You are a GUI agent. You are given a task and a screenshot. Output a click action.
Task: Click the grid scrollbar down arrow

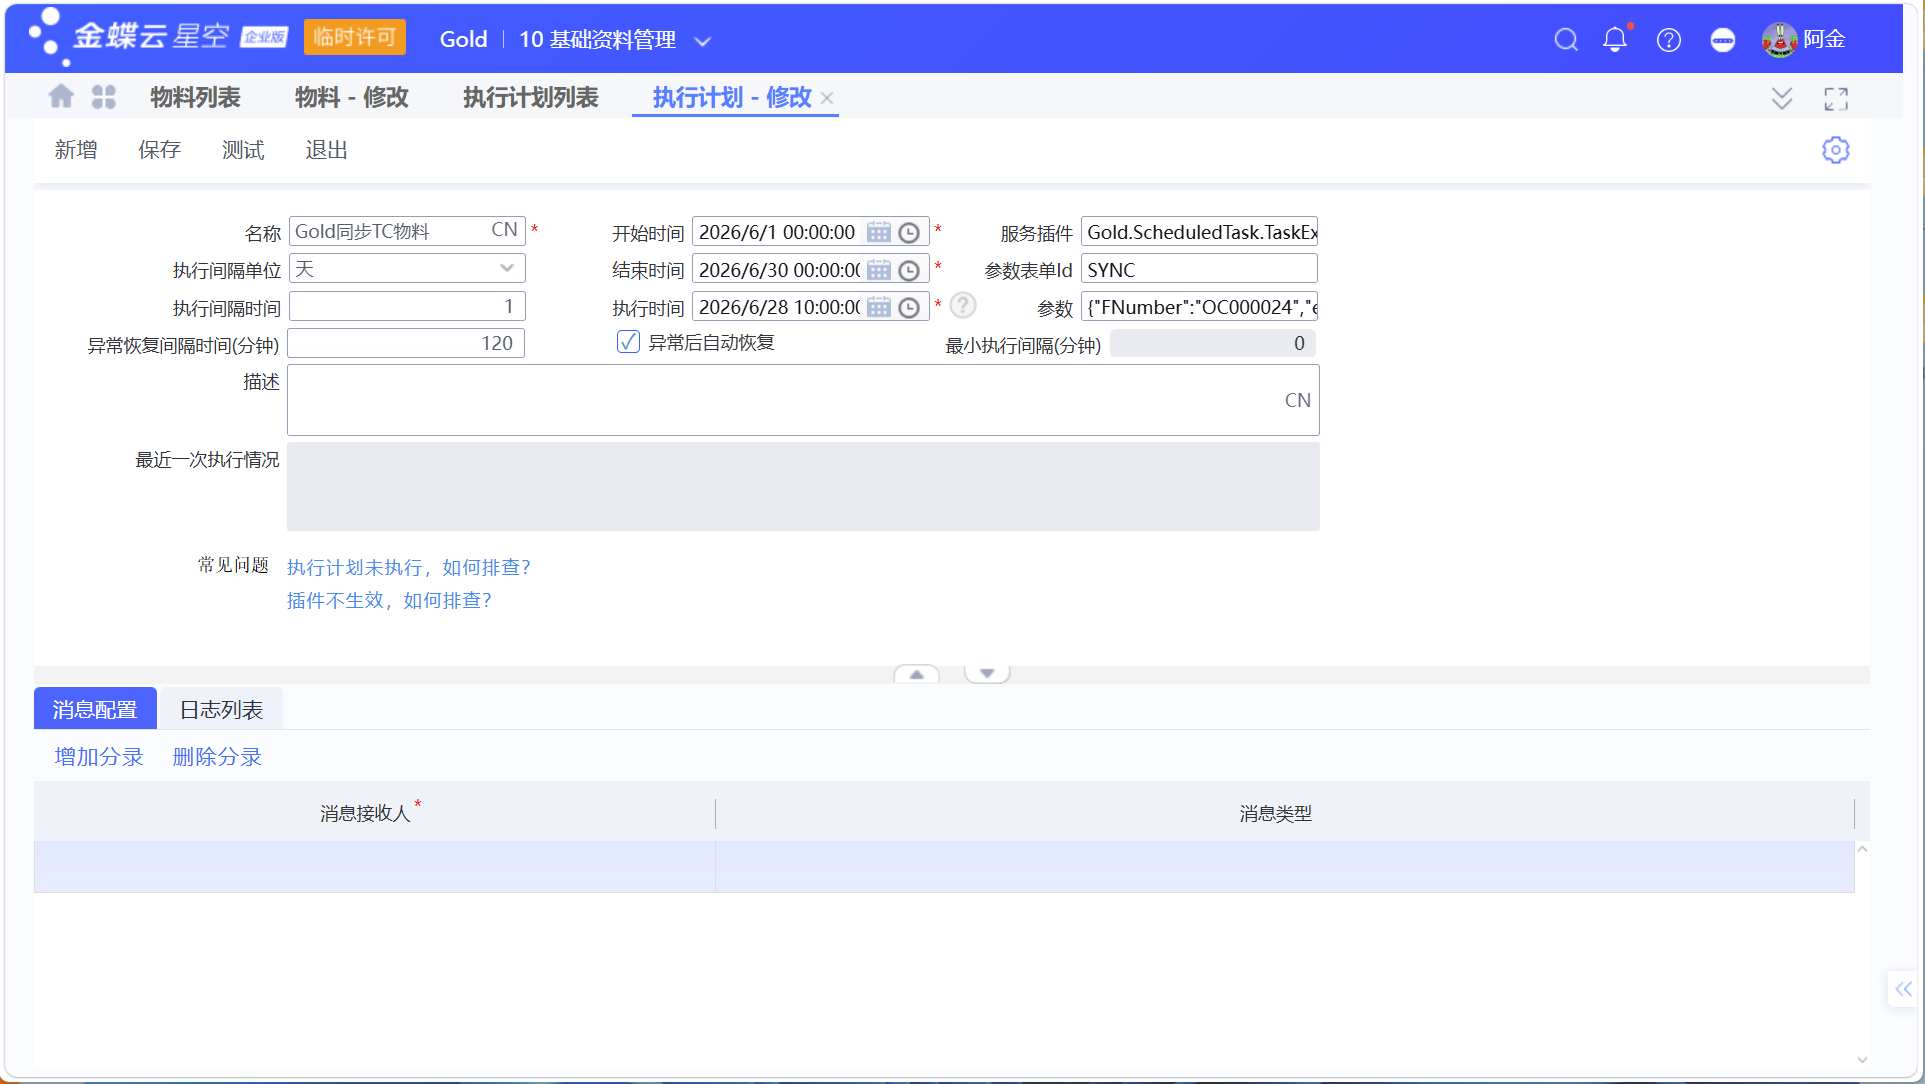(1862, 1060)
